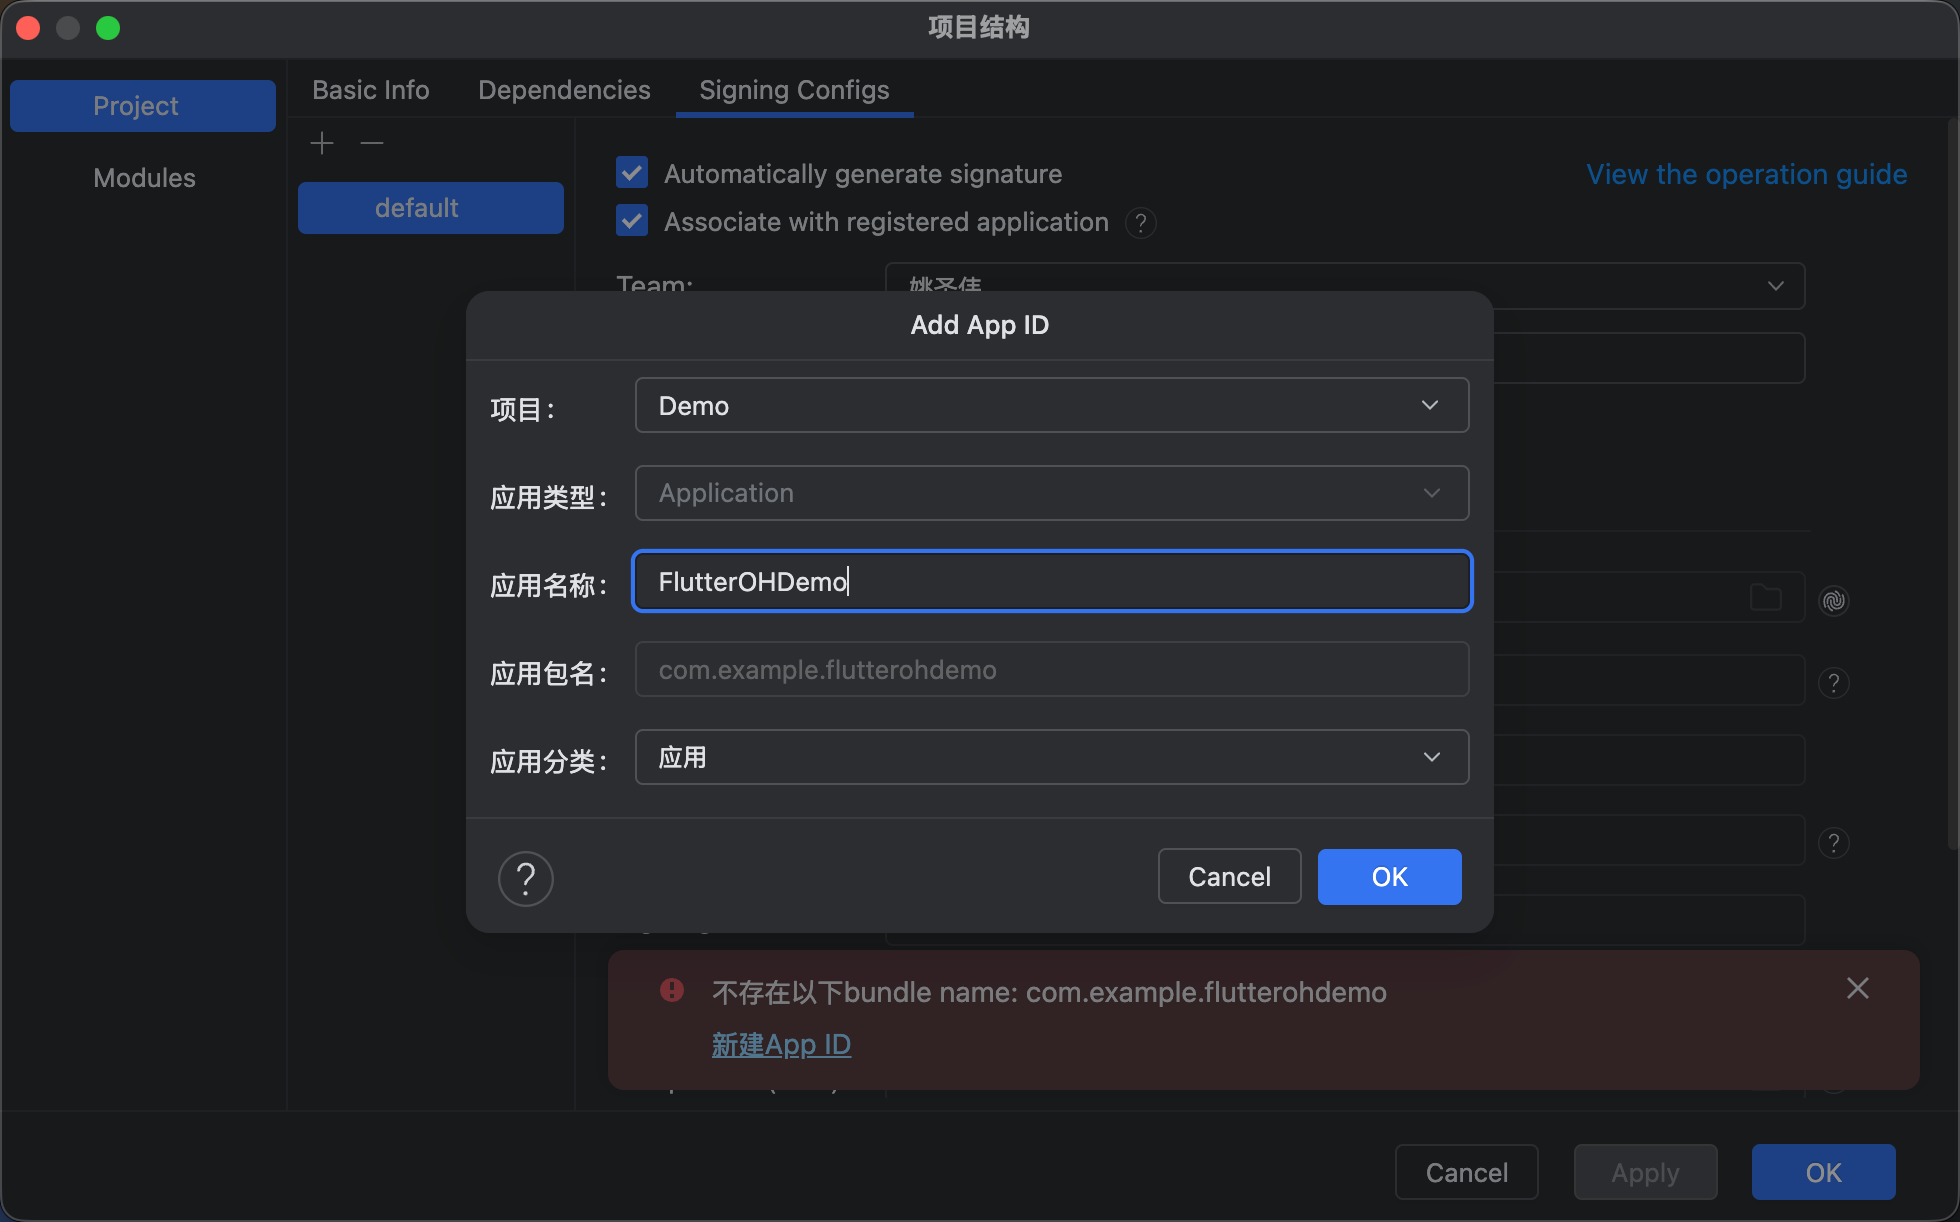The width and height of the screenshot is (1960, 1222).
Task: Click the folder browse icon
Action: pos(1765,598)
